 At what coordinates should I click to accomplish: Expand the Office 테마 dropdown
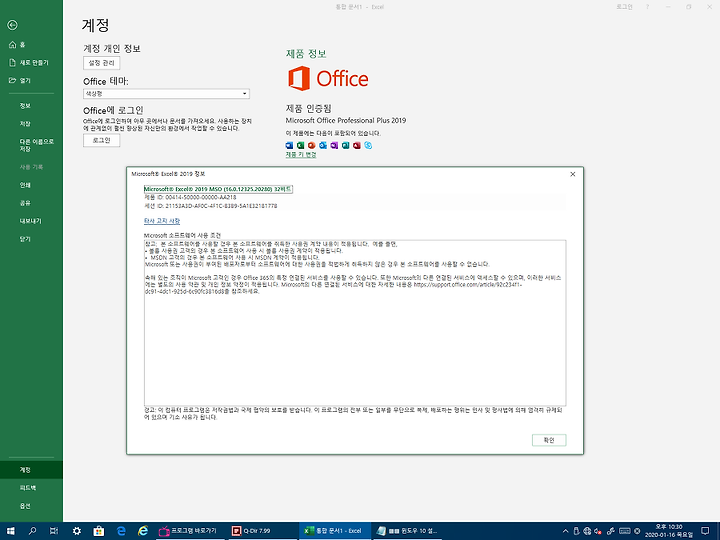pyautogui.click(x=166, y=94)
